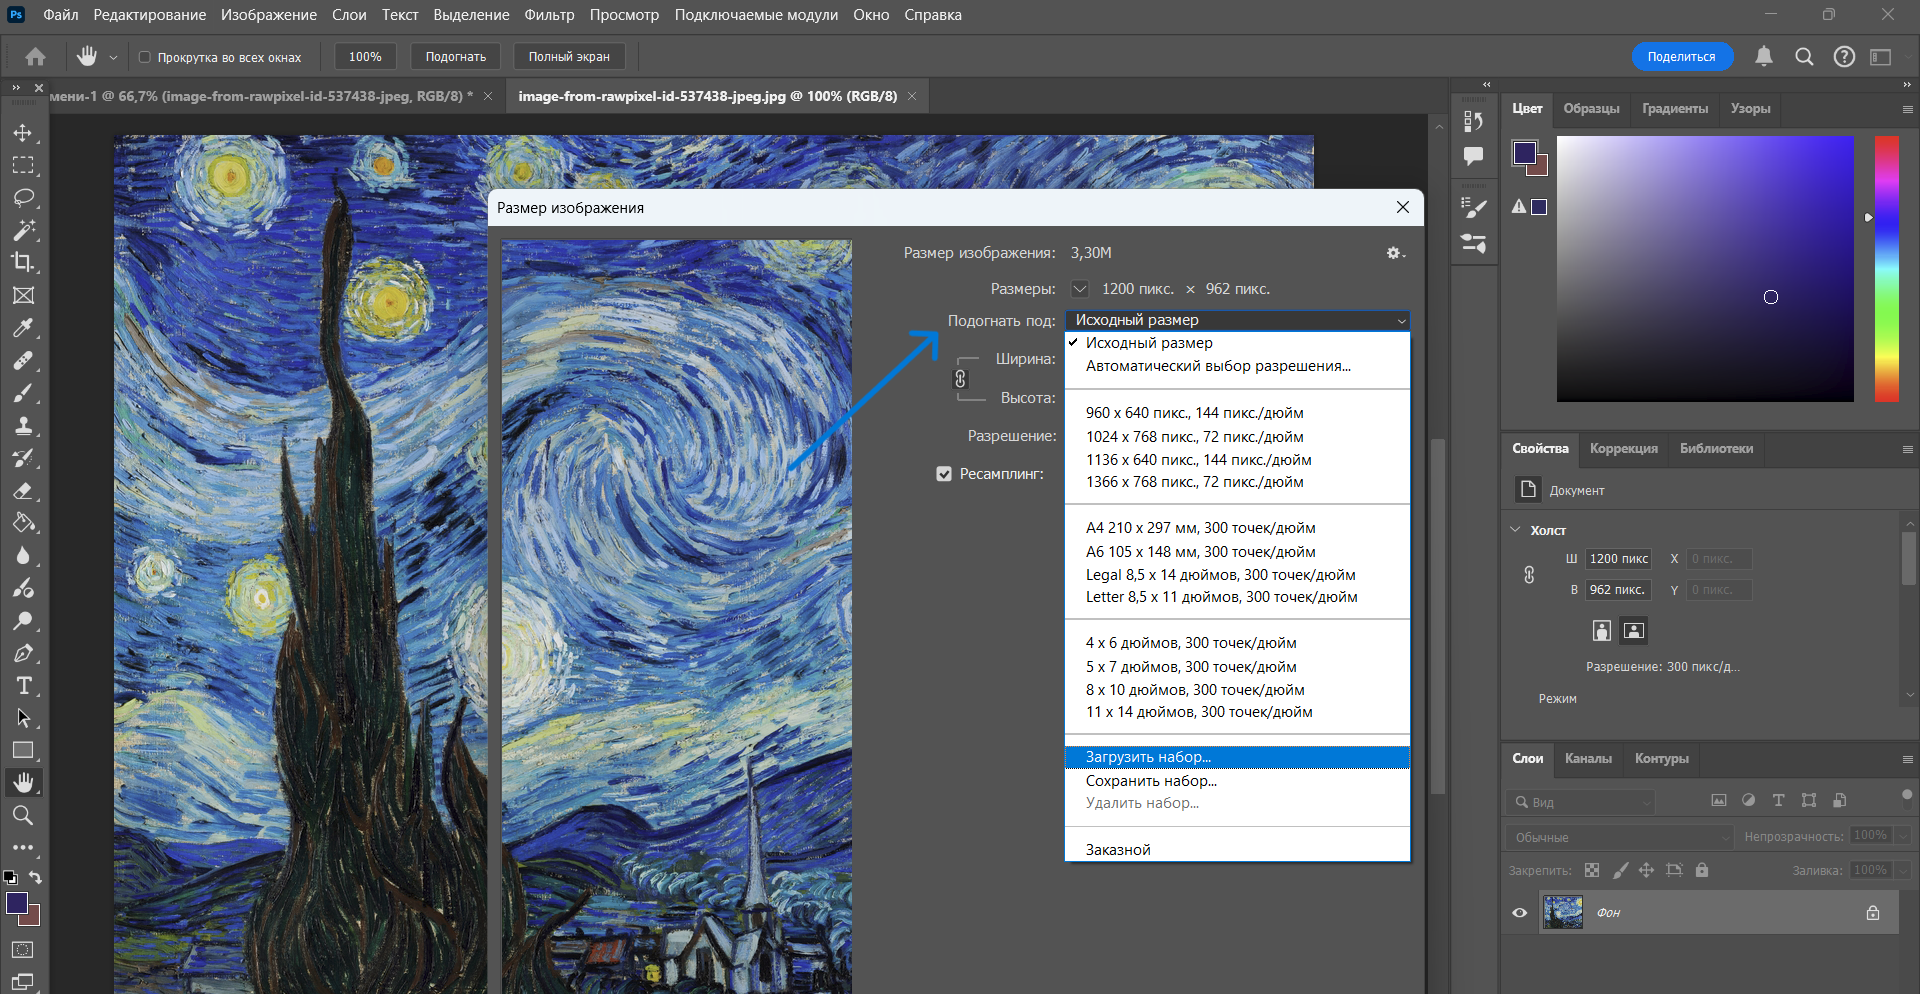Open Color panel options menu

point(1907,109)
